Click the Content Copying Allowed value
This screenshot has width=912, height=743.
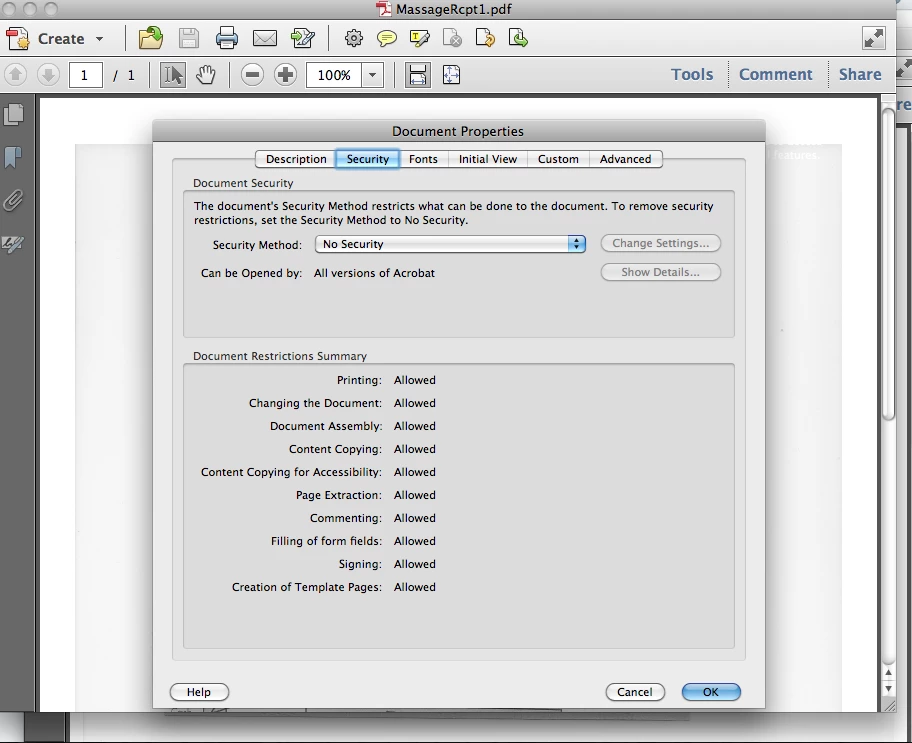pyautogui.click(x=415, y=449)
